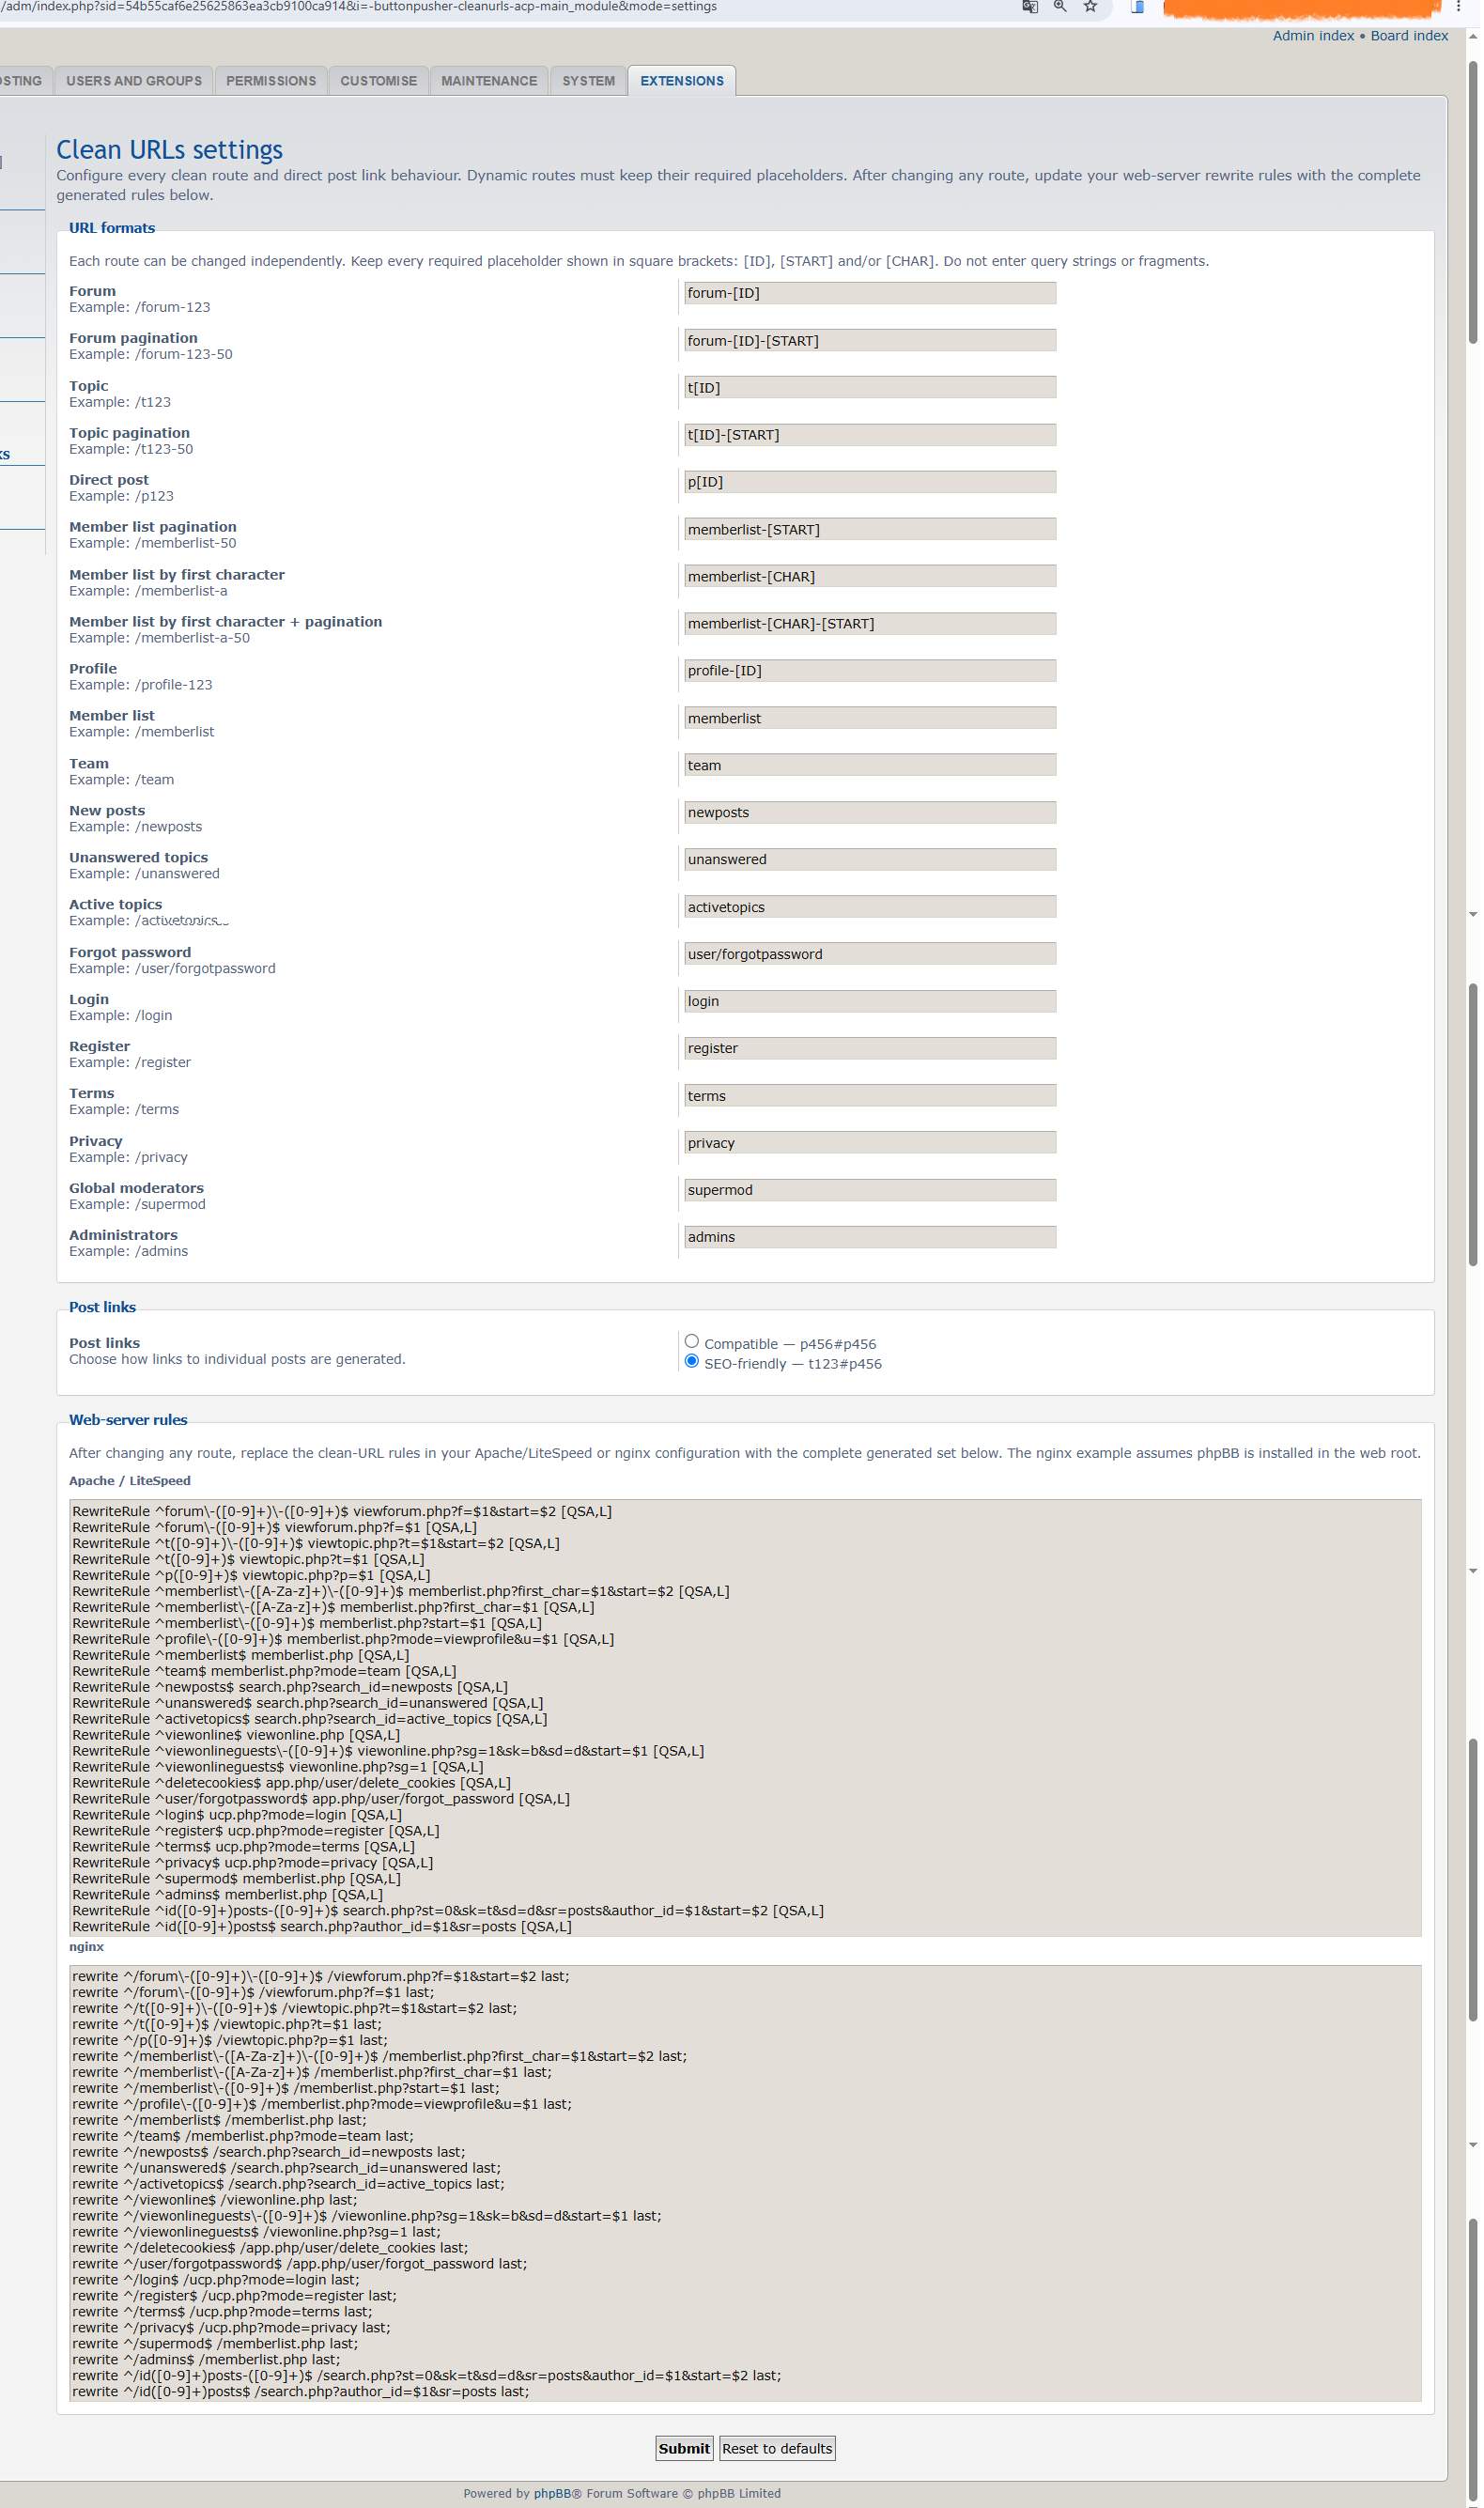1484x2508 pixels.
Task: Select the Extensions tab
Action: tap(682, 81)
